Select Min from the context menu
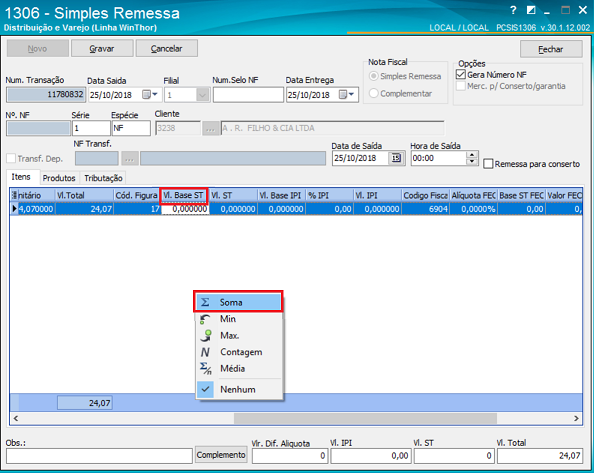 click(238, 319)
